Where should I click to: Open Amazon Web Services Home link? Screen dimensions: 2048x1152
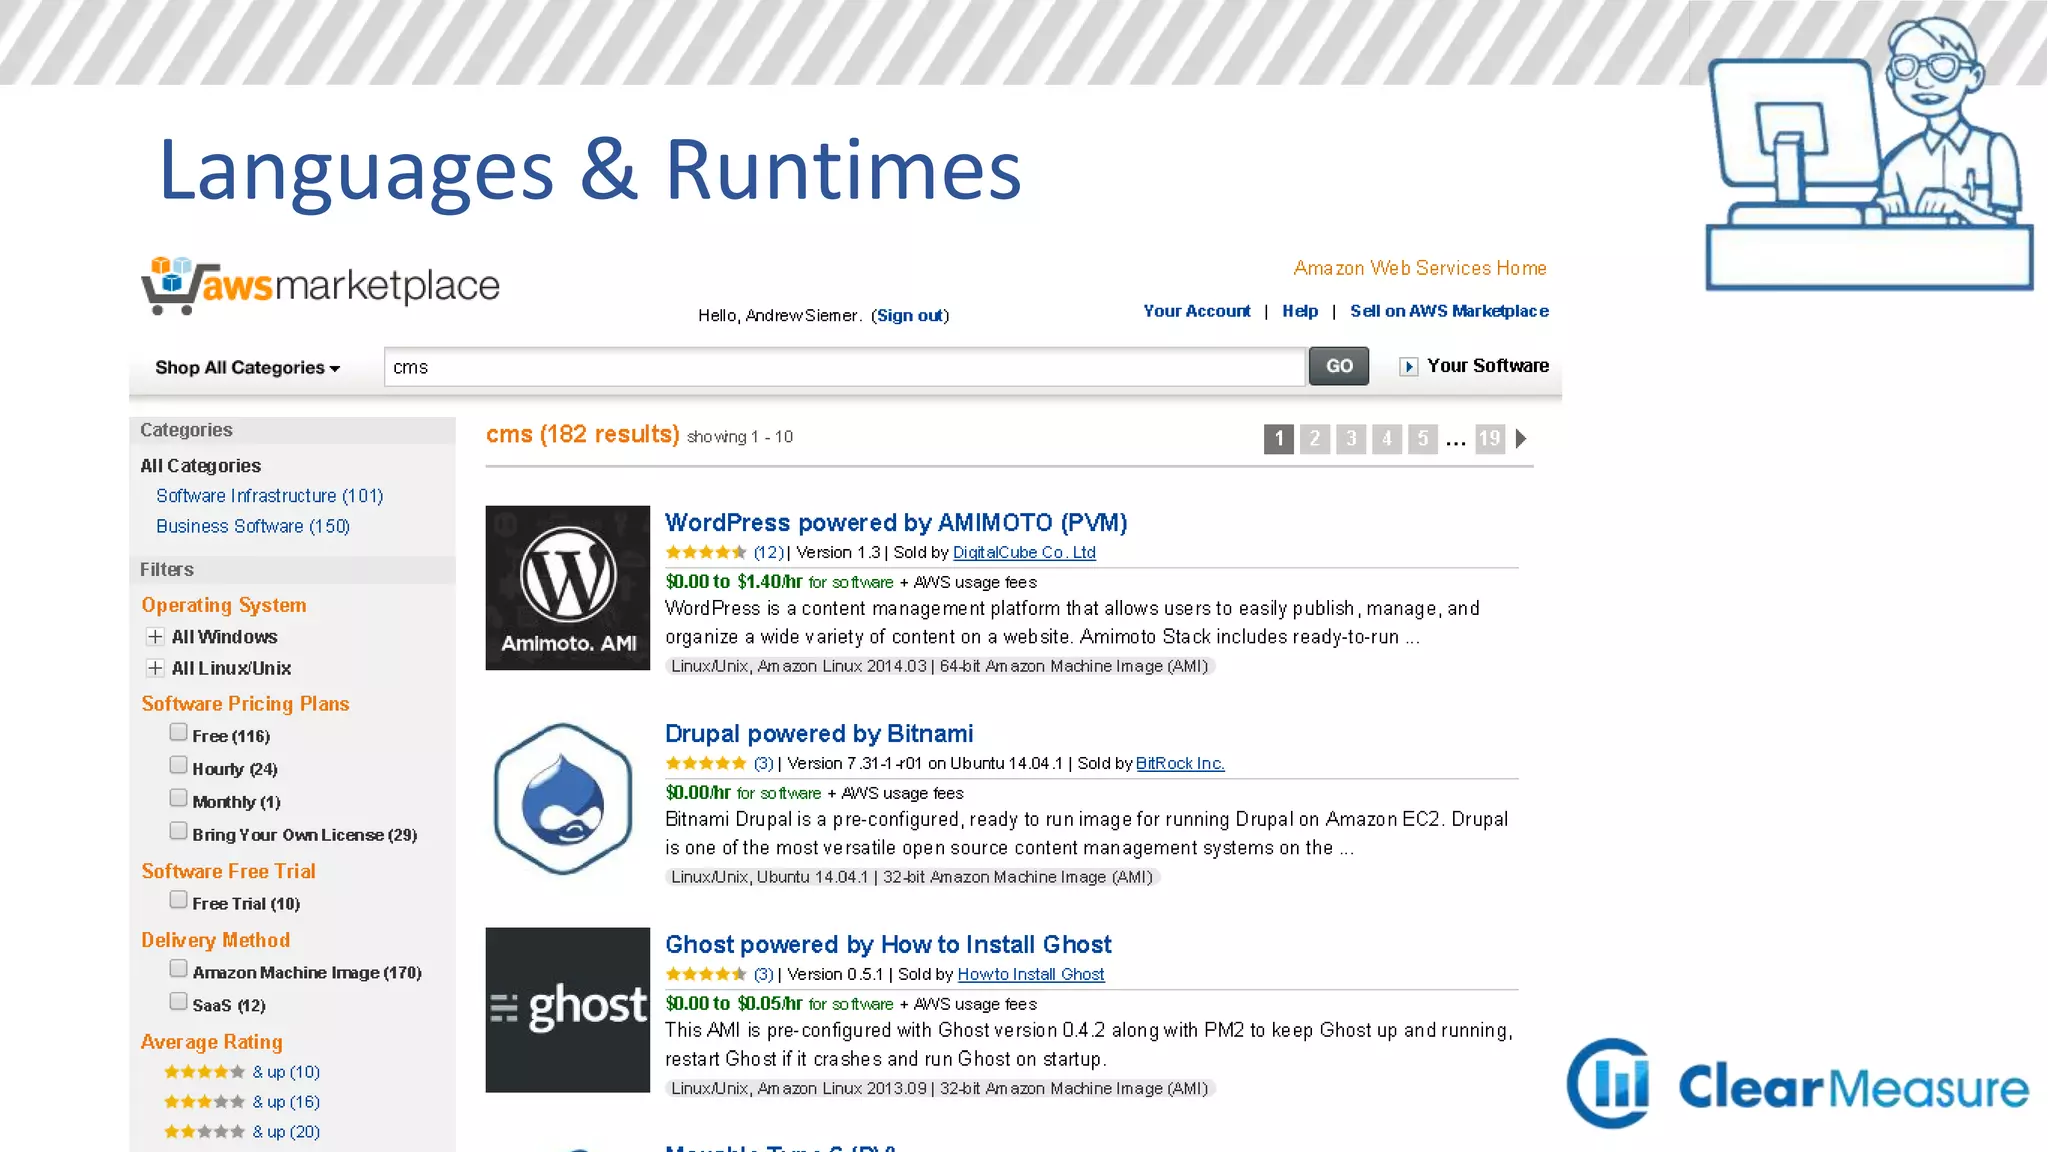pyautogui.click(x=1420, y=268)
